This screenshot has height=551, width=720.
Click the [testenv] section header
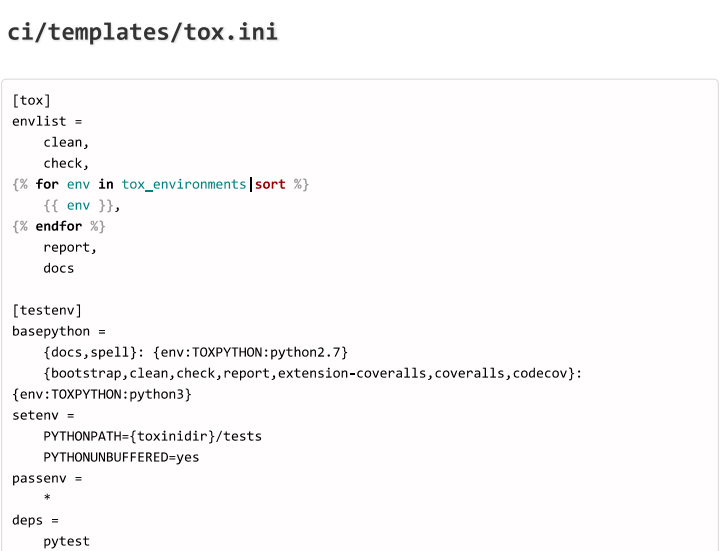pyautogui.click(x=47, y=310)
